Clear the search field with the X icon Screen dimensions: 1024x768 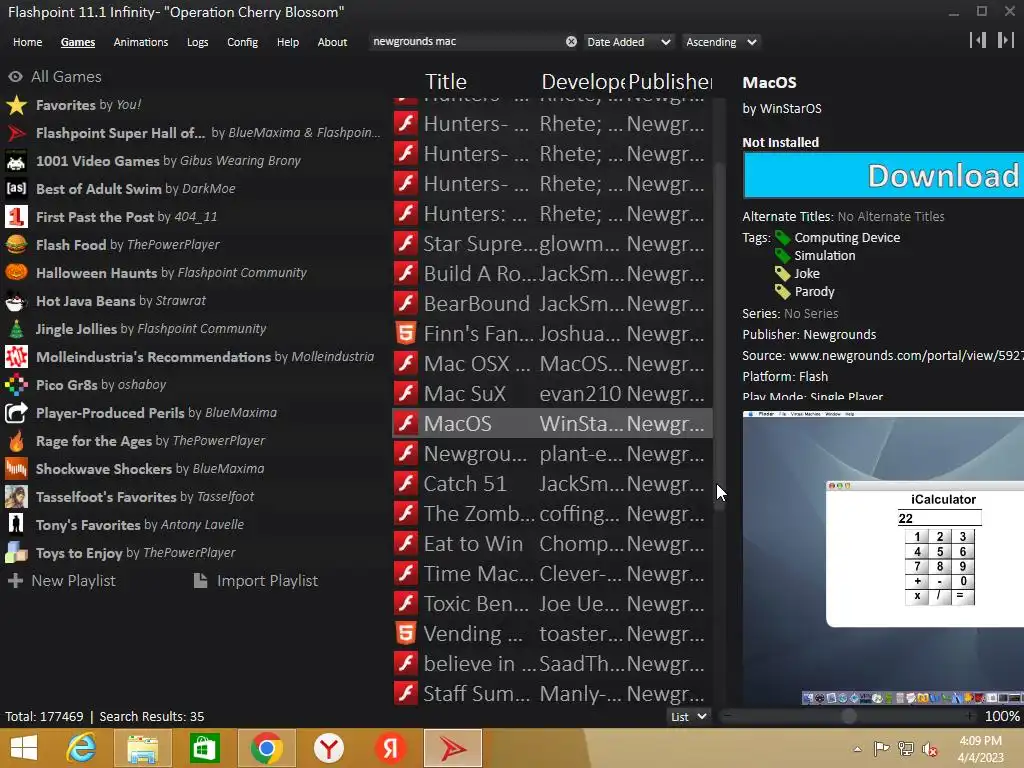coord(571,41)
